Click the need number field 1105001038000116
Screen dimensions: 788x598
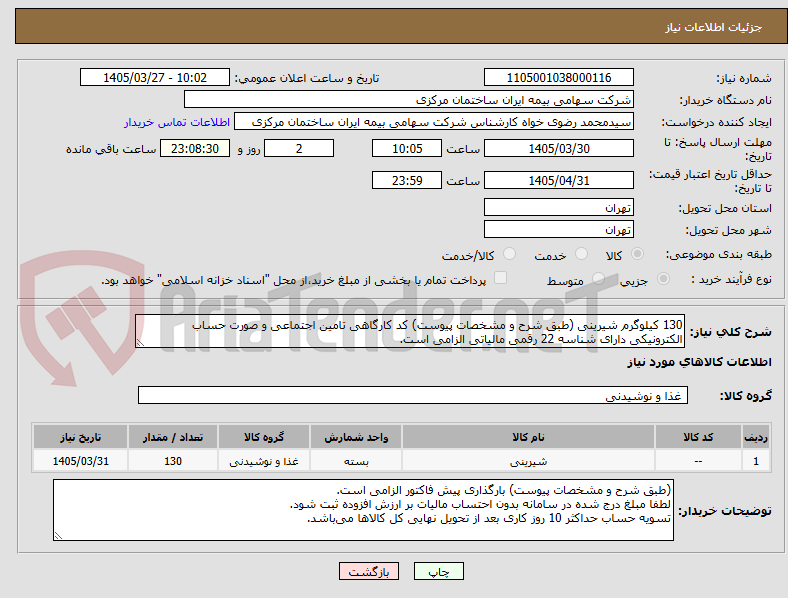(x=559, y=77)
